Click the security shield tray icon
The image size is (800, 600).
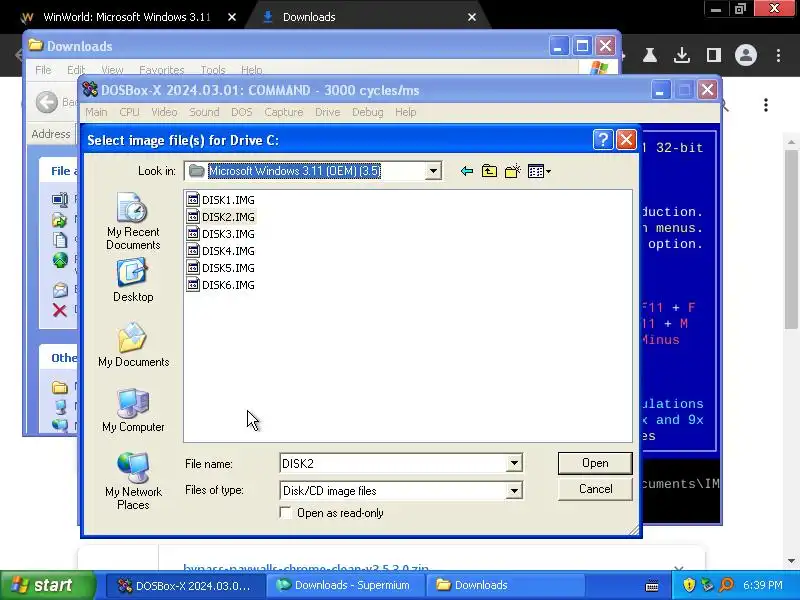pyautogui.click(x=689, y=585)
